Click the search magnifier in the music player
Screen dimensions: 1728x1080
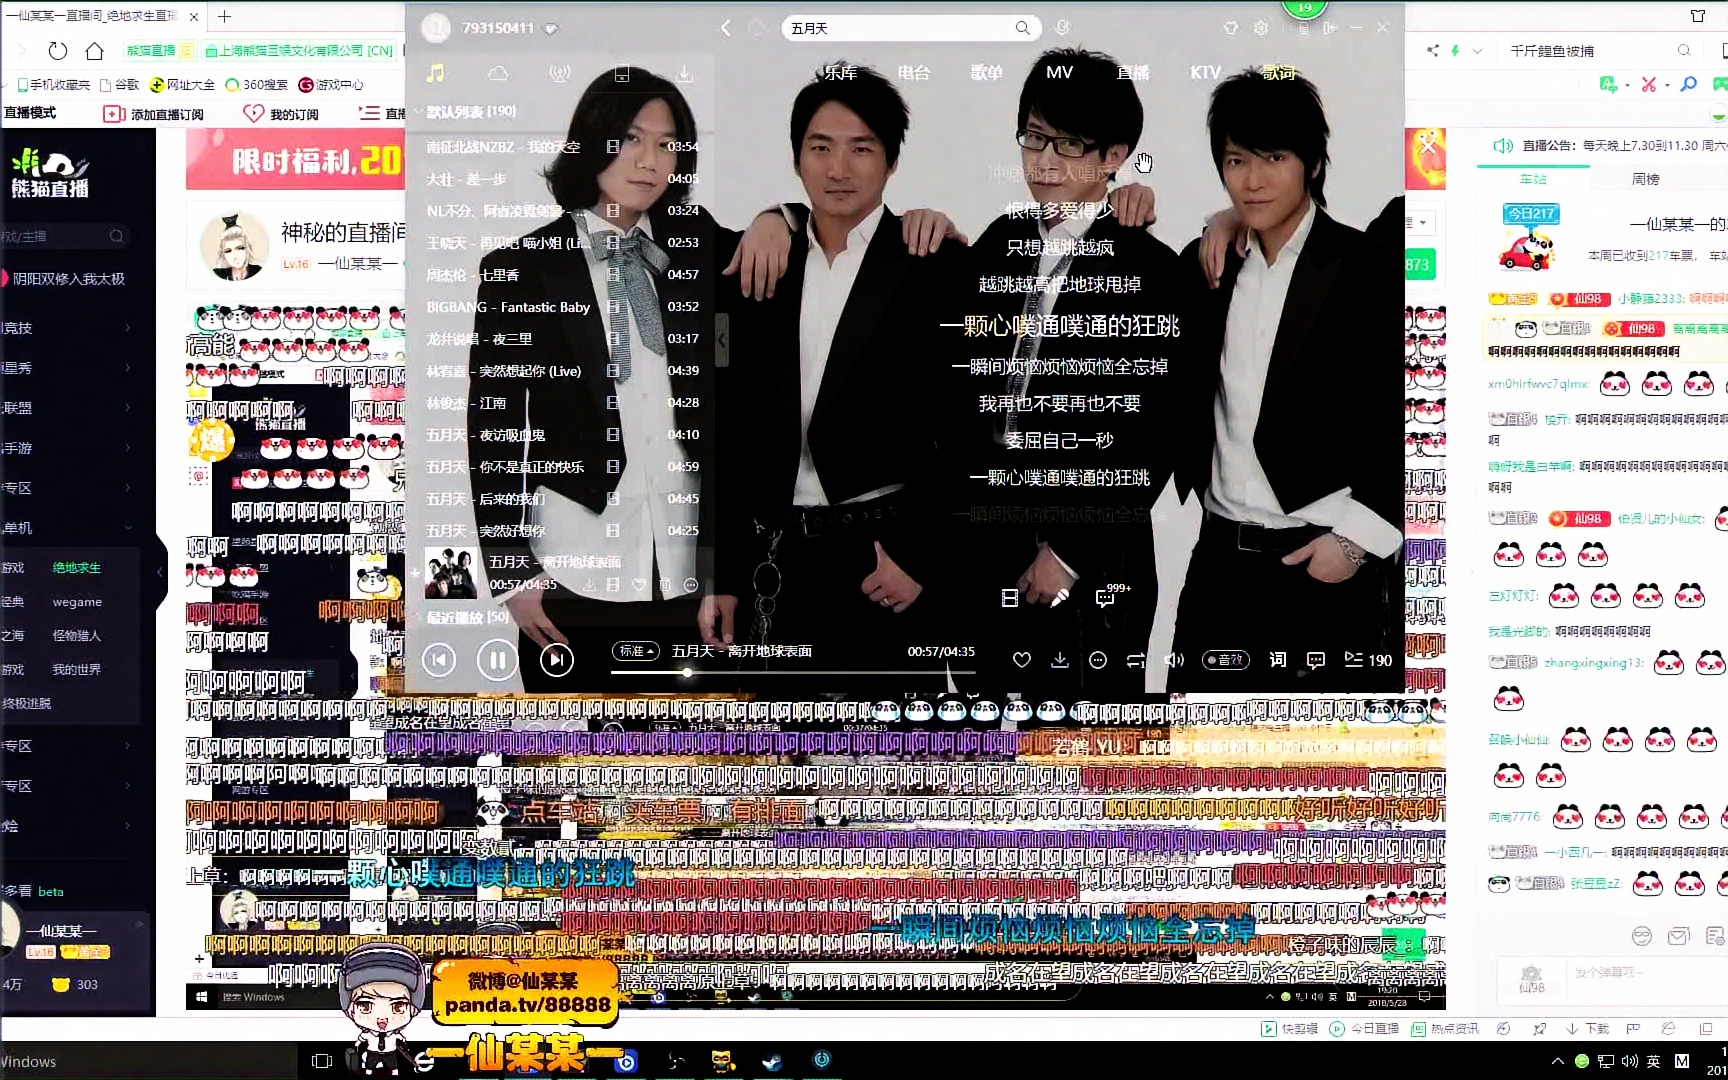click(x=1022, y=28)
